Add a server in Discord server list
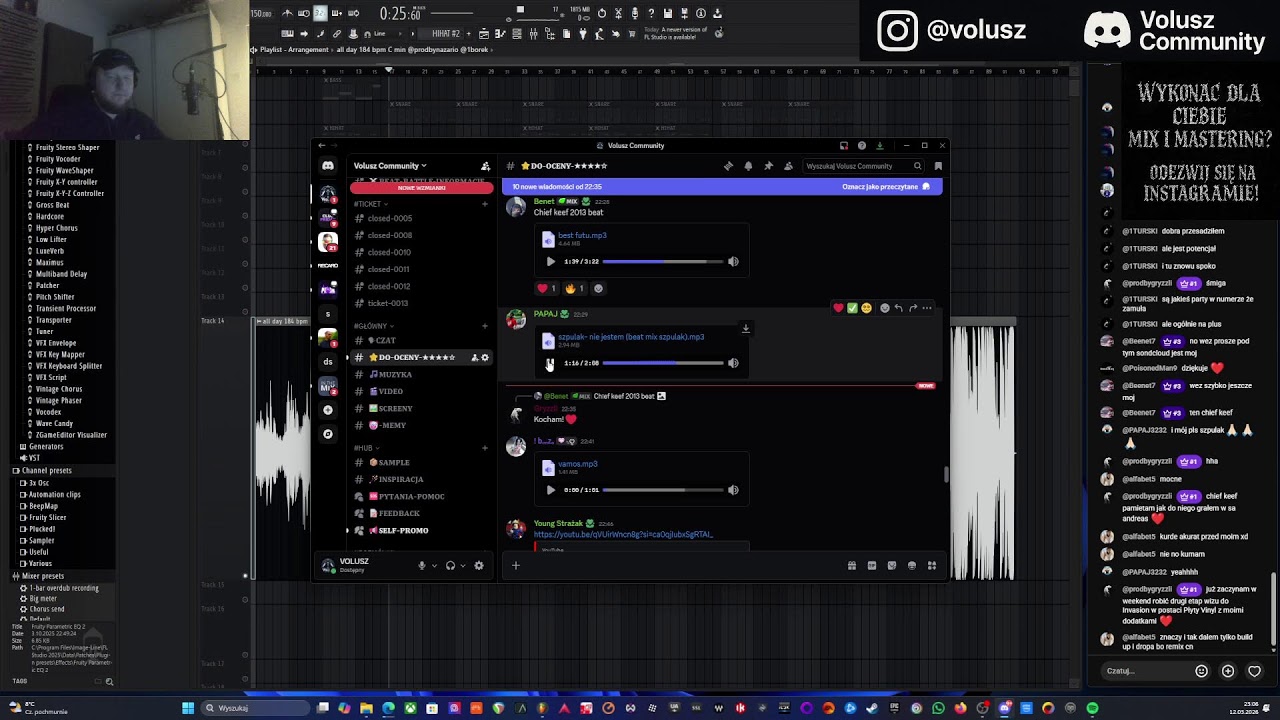Viewport: 1280px width, 720px height. coord(328,410)
